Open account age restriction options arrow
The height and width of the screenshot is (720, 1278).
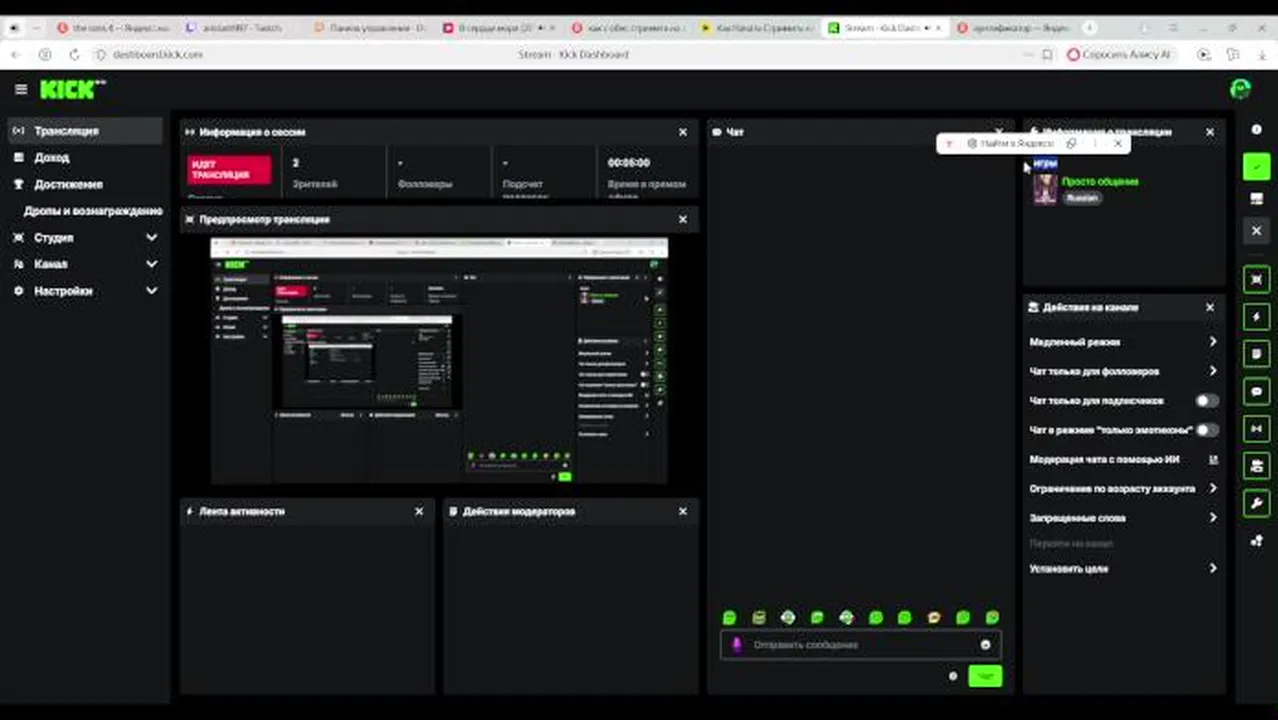(1213, 489)
